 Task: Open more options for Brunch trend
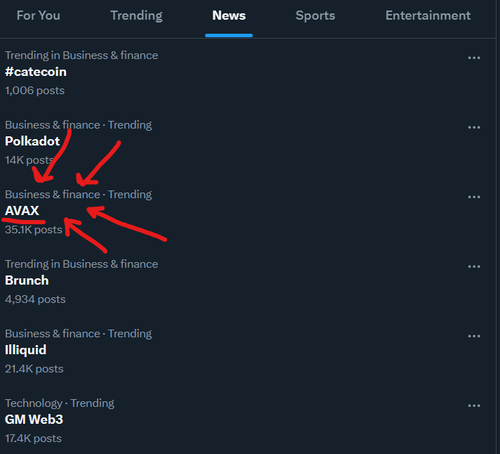[x=474, y=267]
